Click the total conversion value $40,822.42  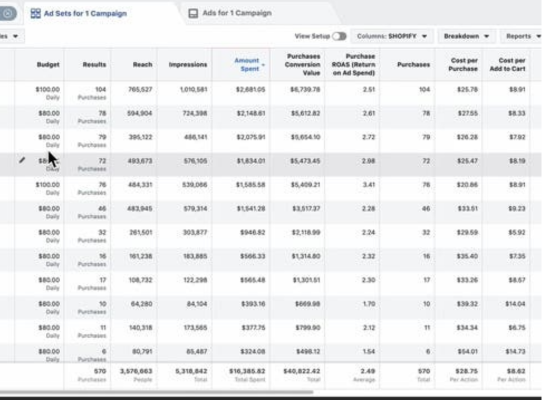pyautogui.click(x=302, y=371)
